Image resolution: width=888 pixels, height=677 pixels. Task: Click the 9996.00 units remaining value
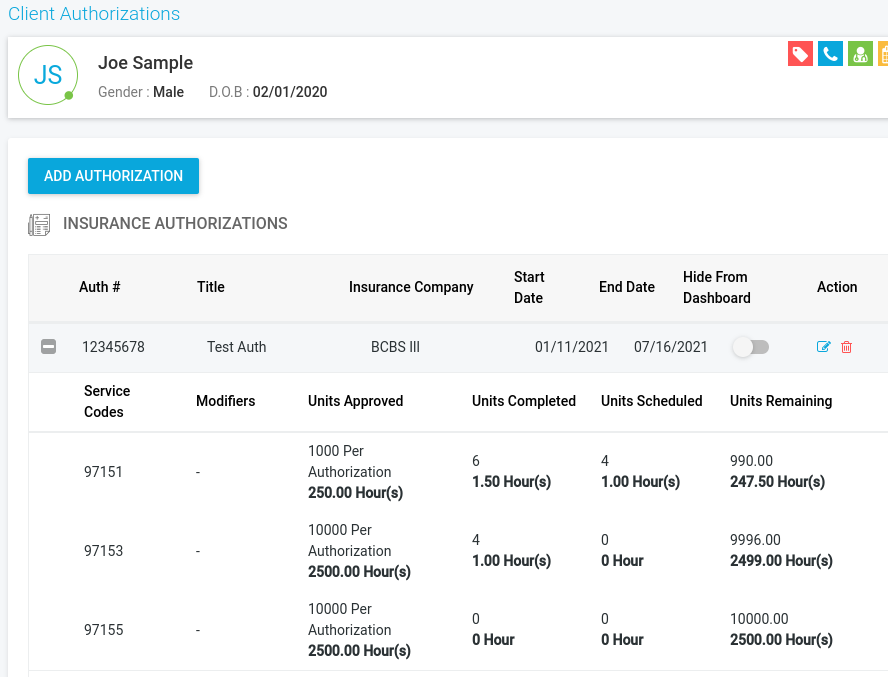click(755, 540)
